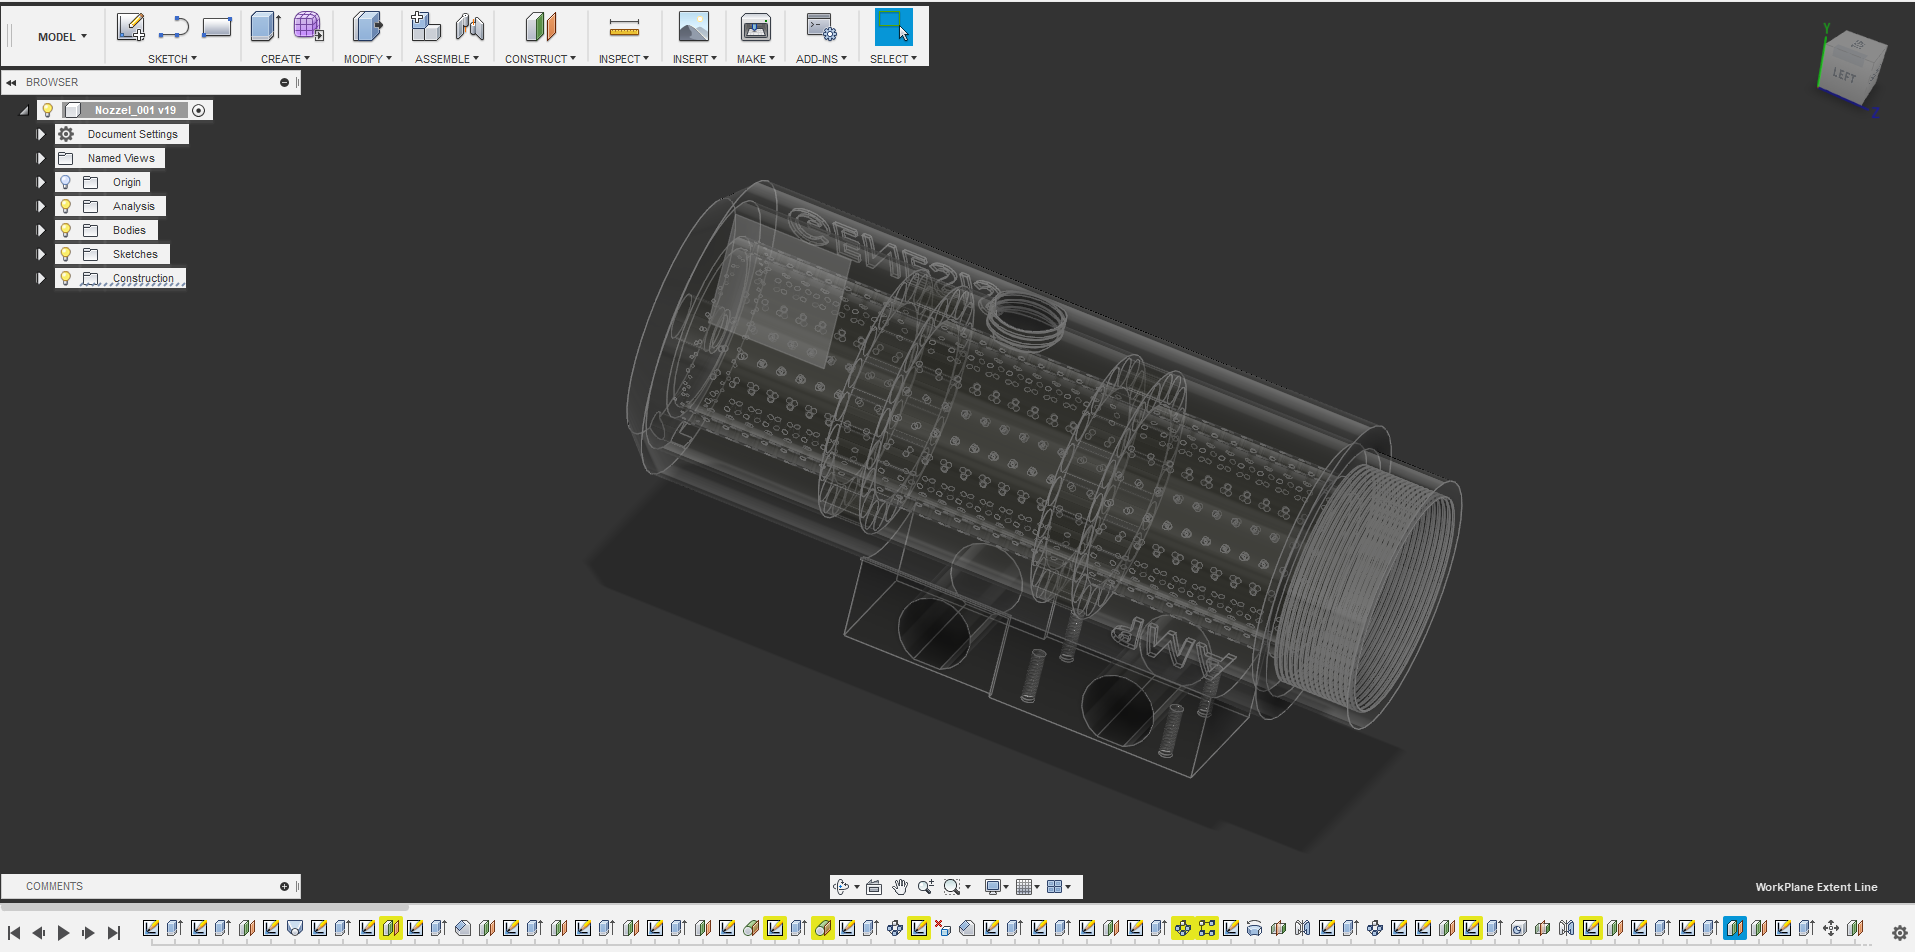Select the Pan hand tool in navigation bar
This screenshot has height=952, width=1915.
pos(900,887)
